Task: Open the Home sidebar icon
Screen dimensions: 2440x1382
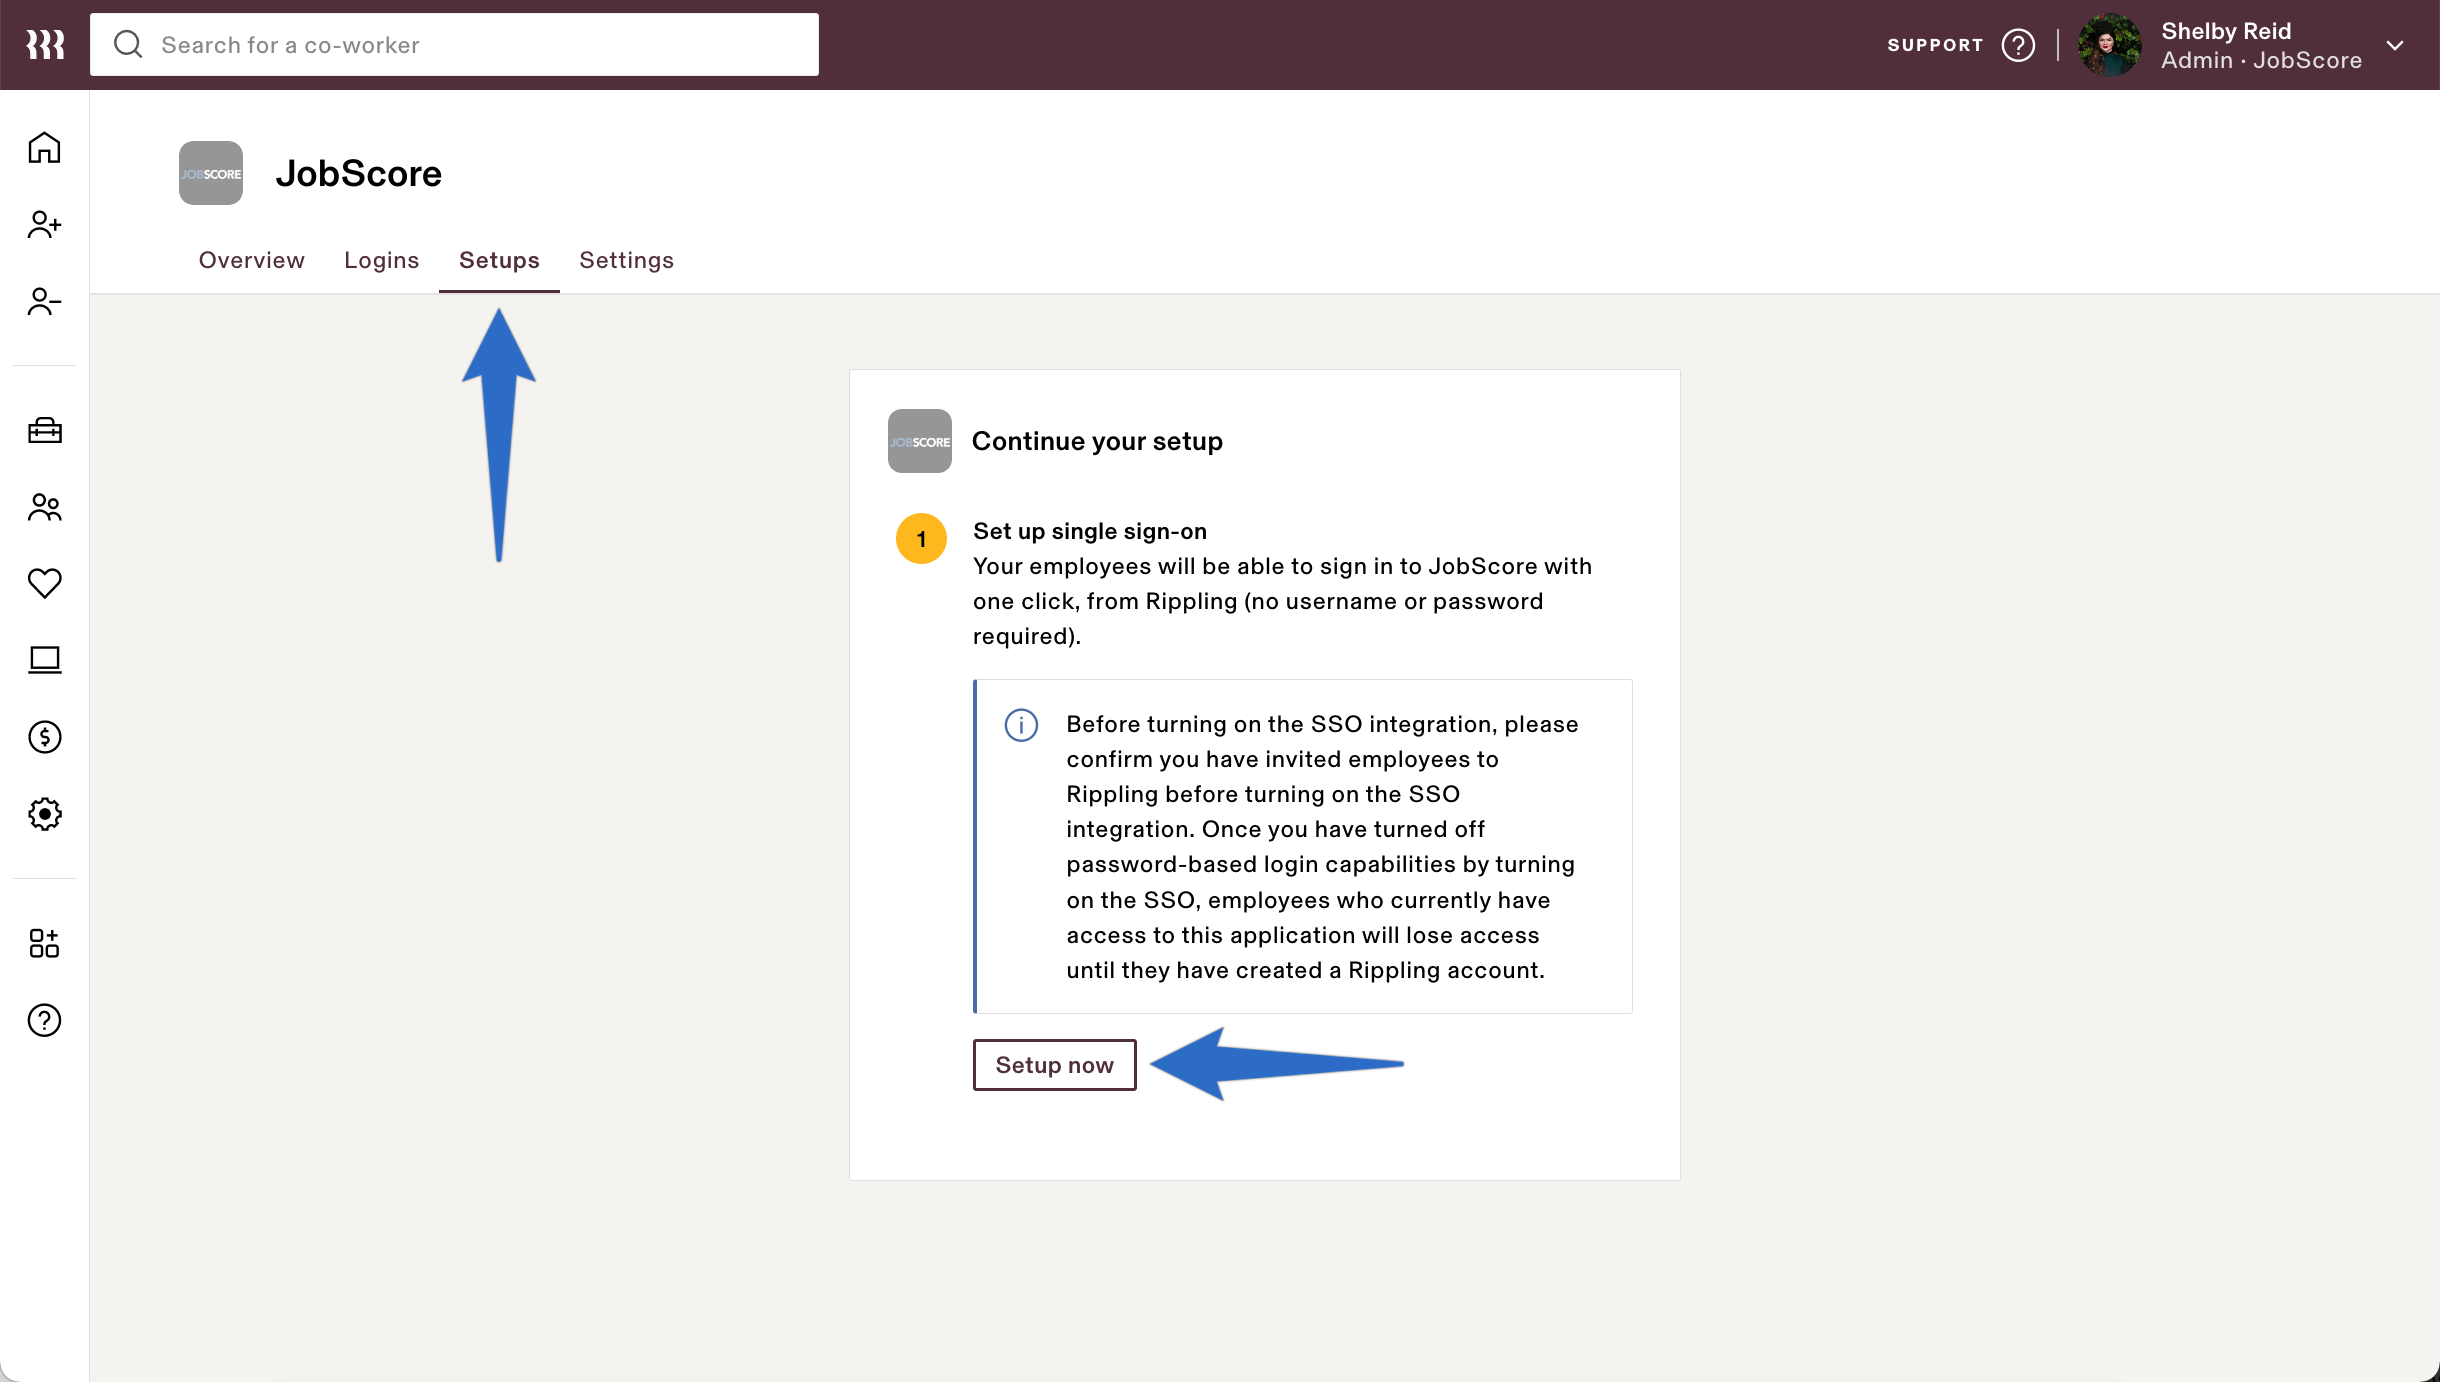Action: coord(44,147)
